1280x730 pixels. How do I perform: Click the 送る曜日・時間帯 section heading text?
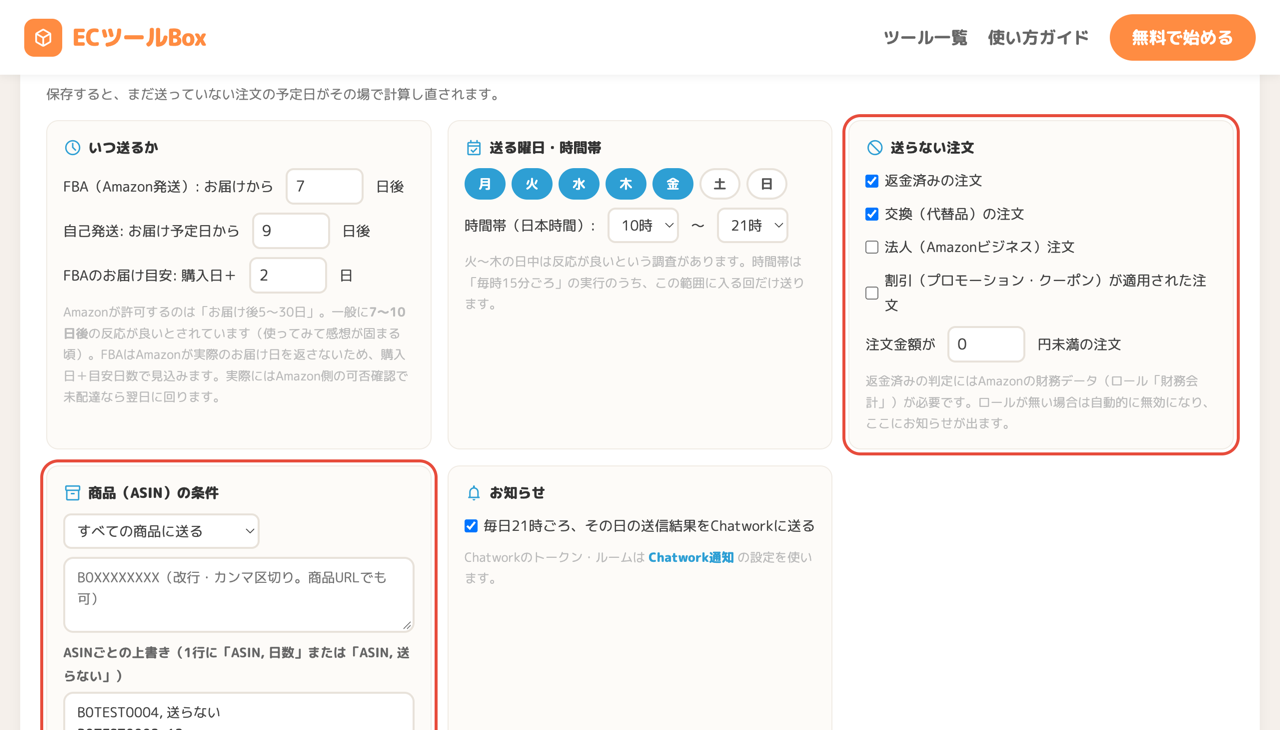(x=545, y=148)
